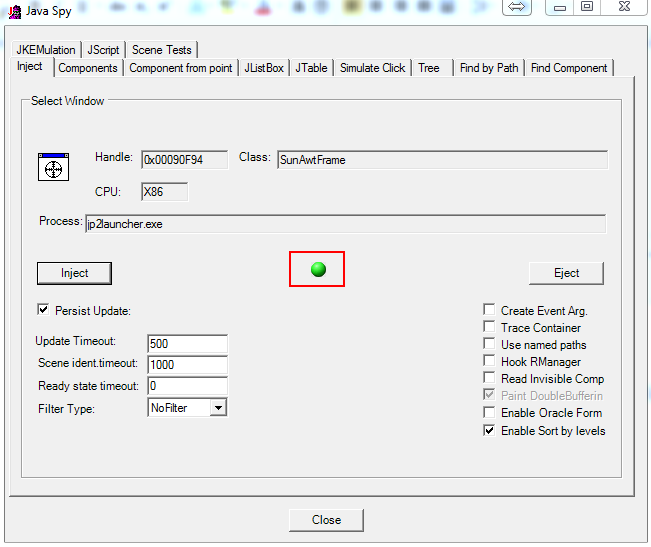
Task: Click the Close button at bottom
Action: tap(326, 520)
